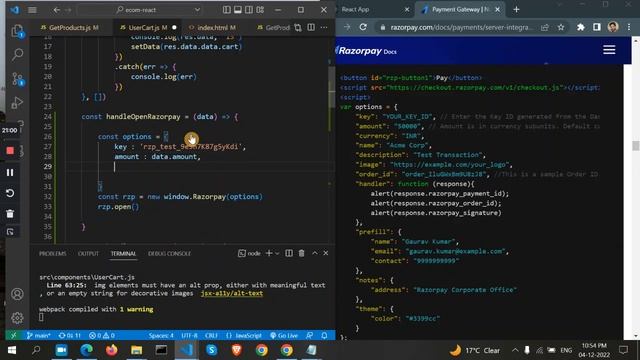Open changes icon in editor toolbar
640x360 pixels.
[x=298, y=27]
